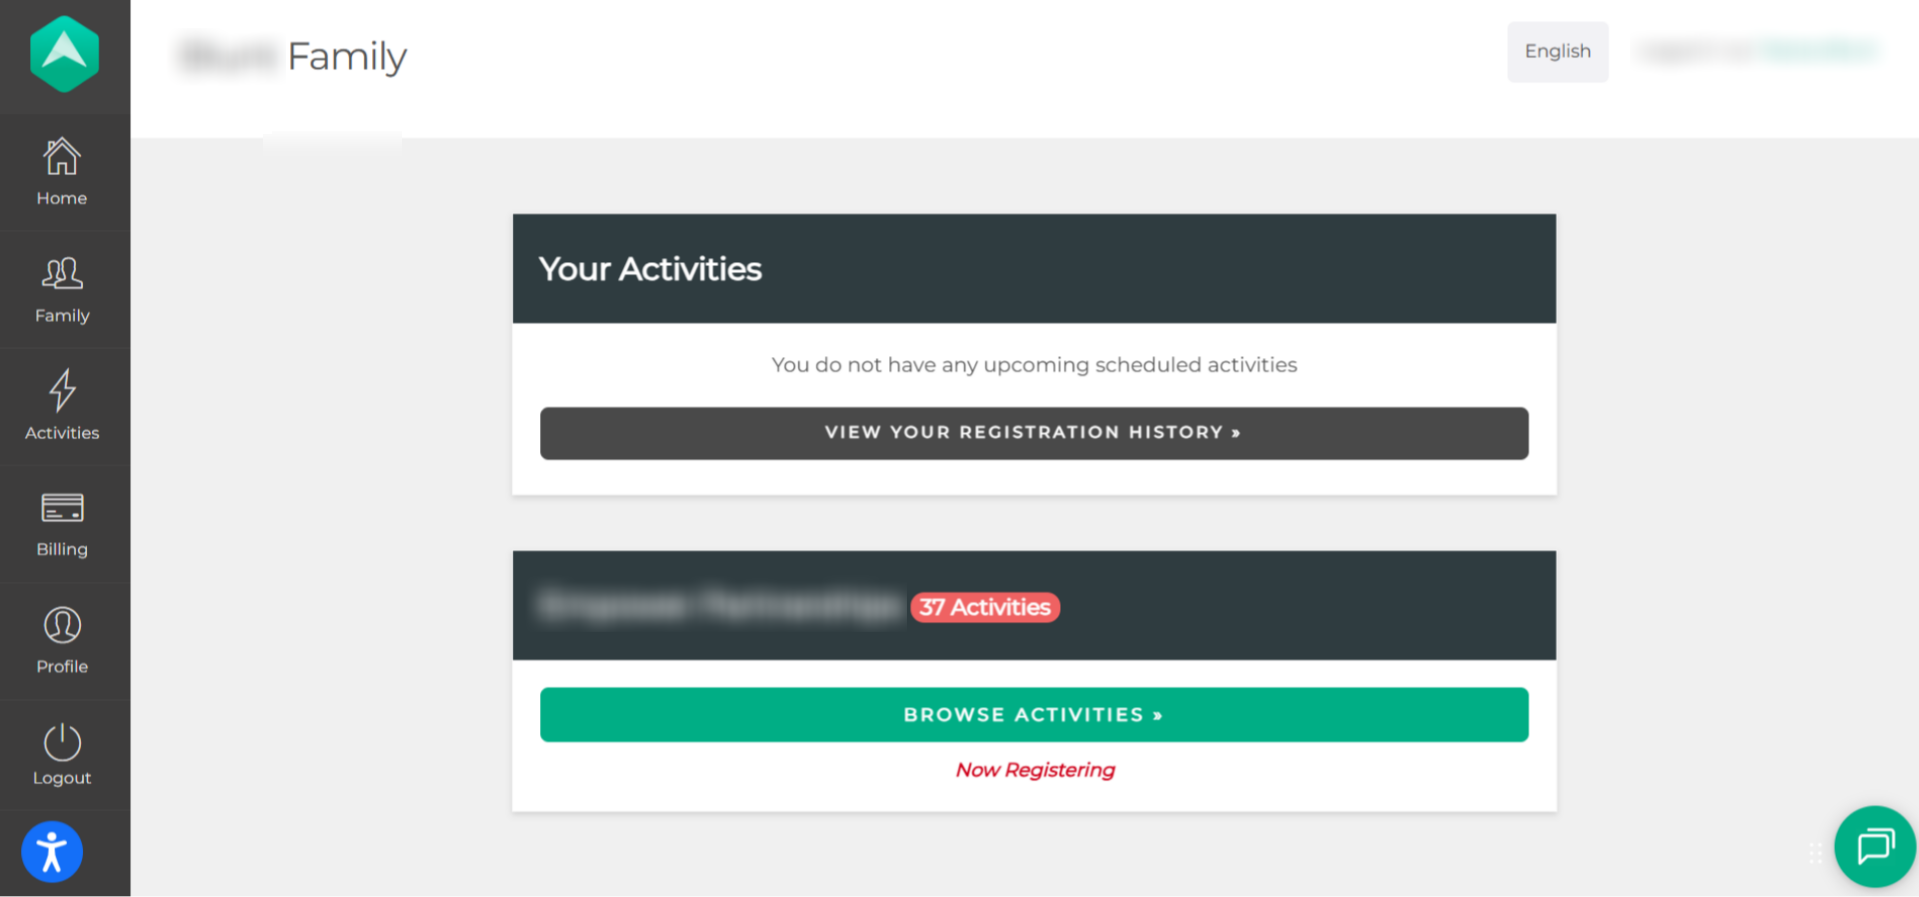Click the 37 Activities red badge
1919x897 pixels.
(985, 607)
